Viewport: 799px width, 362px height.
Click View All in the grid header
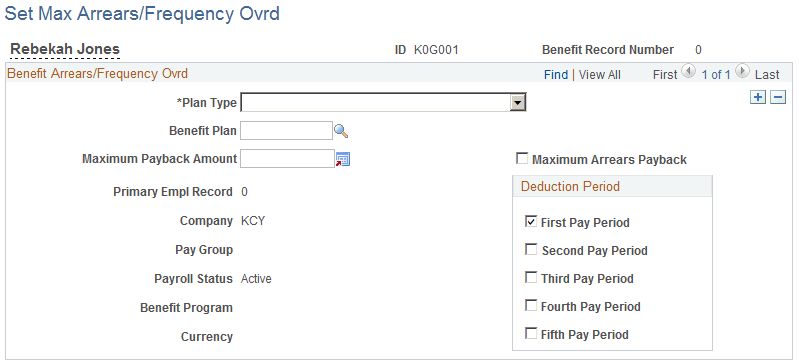[x=600, y=75]
